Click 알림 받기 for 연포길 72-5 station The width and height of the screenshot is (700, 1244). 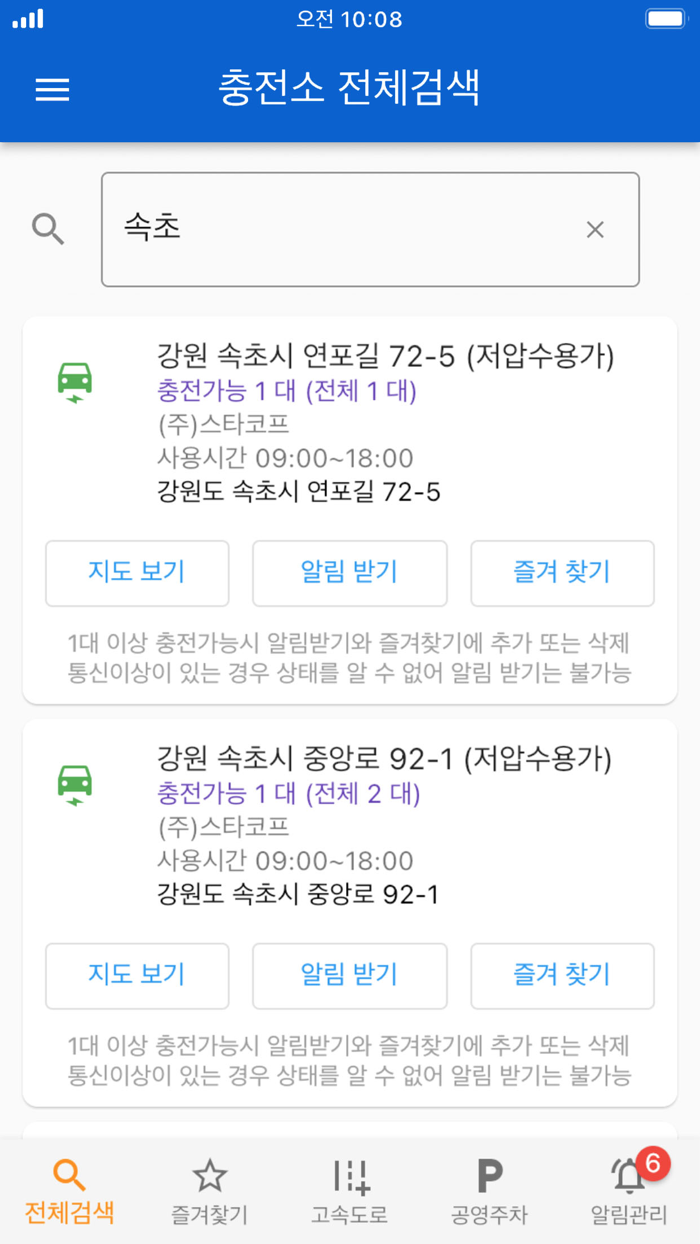pyautogui.click(x=349, y=573)
